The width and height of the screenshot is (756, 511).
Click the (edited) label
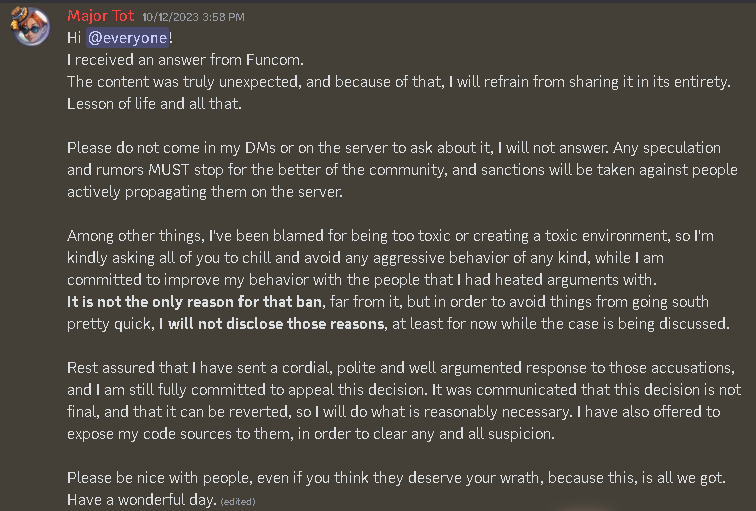[238, 500]
